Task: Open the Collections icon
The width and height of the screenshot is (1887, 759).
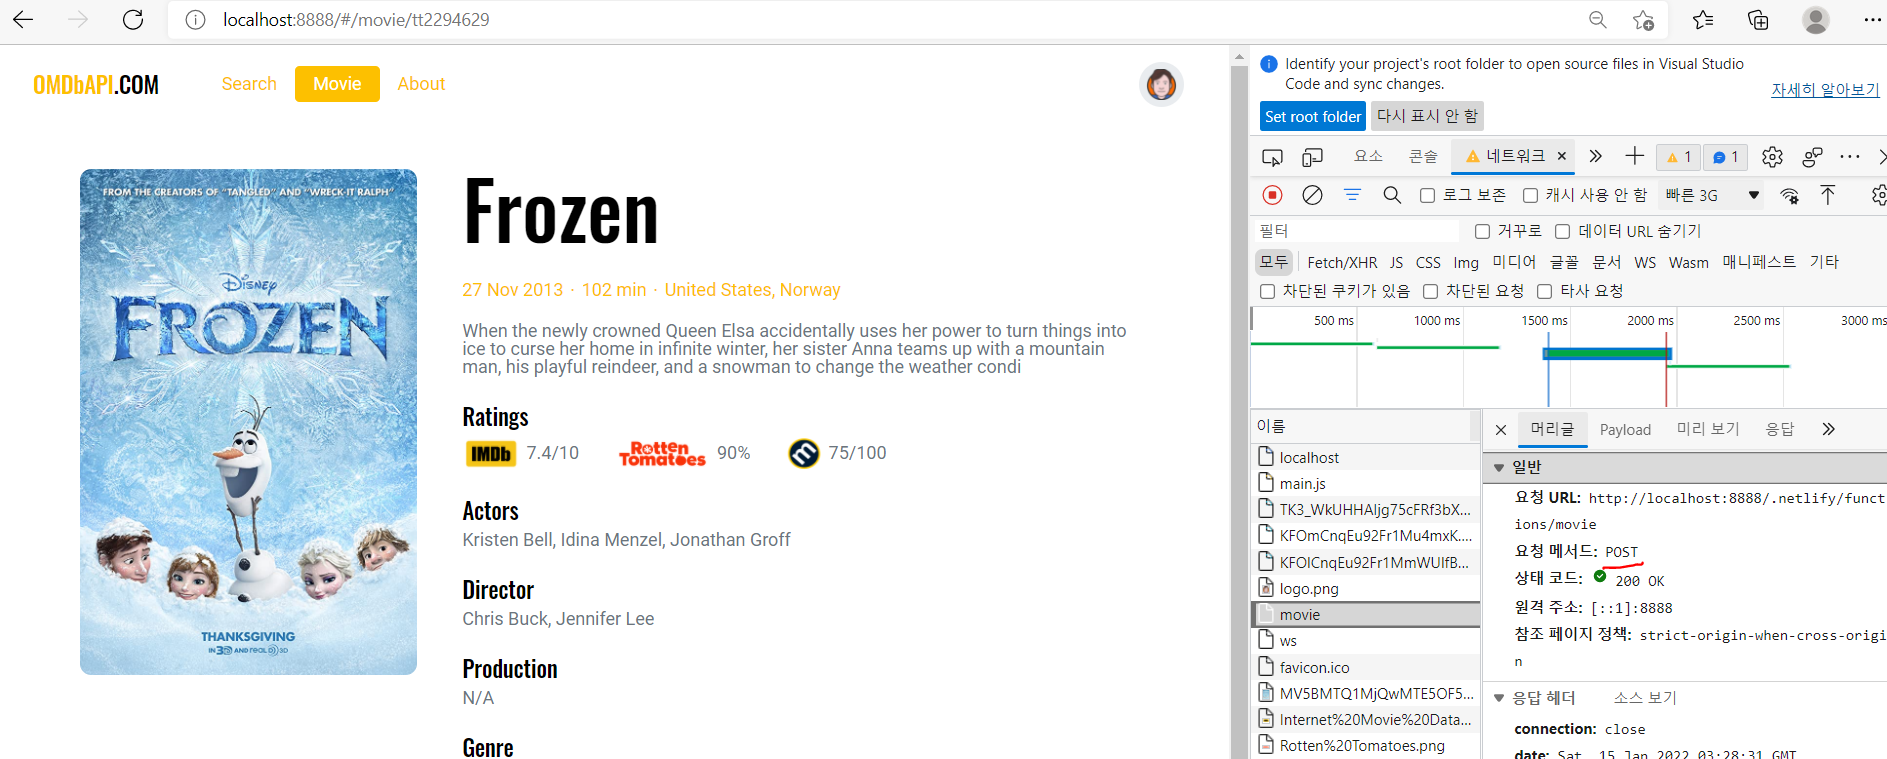Action: [x=1758, y=20]
